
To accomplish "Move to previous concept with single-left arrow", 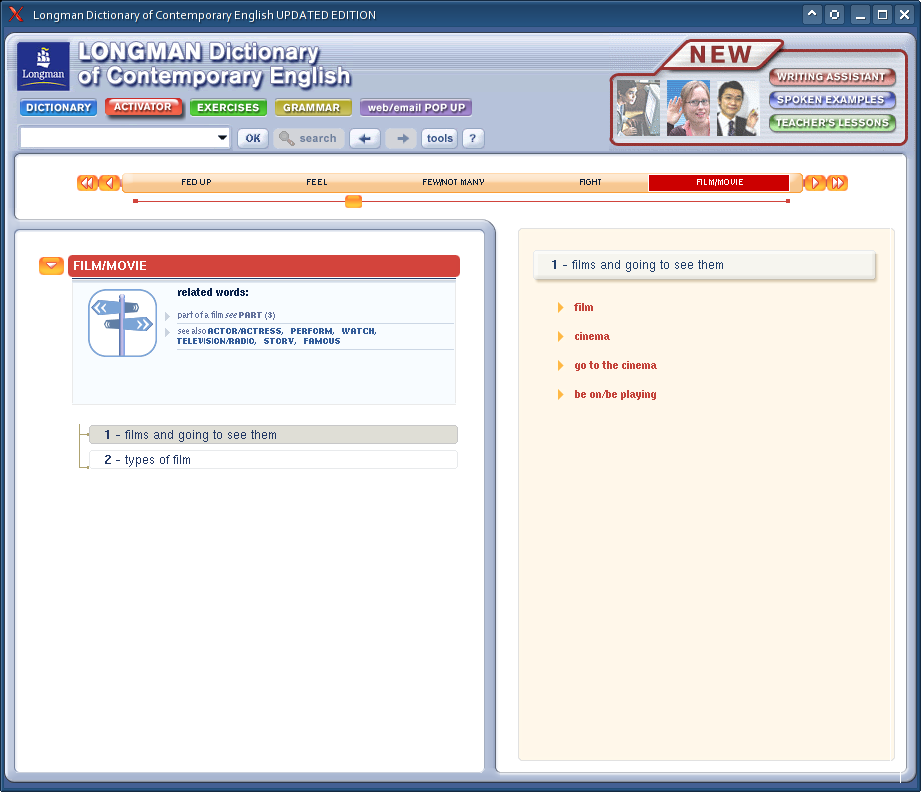I will (x=109, y=183).
